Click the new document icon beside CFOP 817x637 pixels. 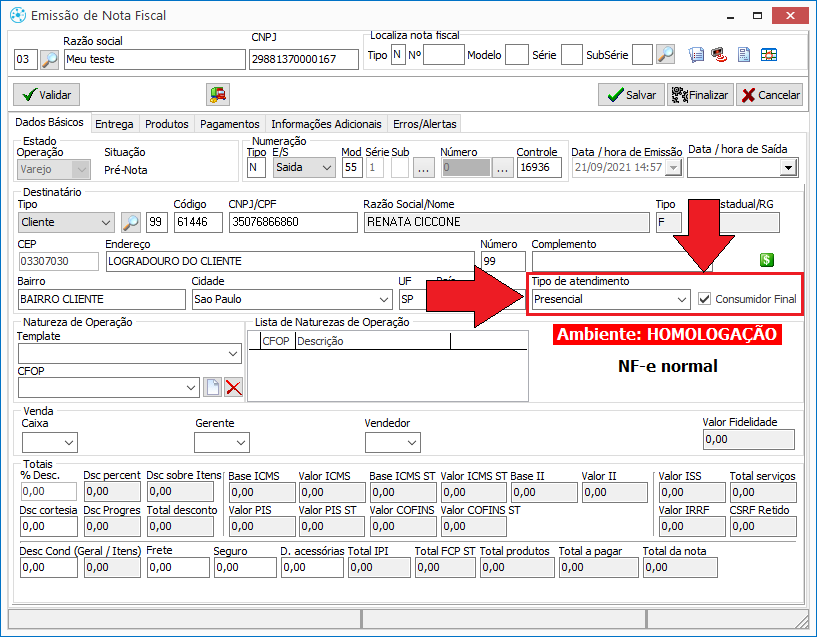pyautogui.click(x=213, y=388)
